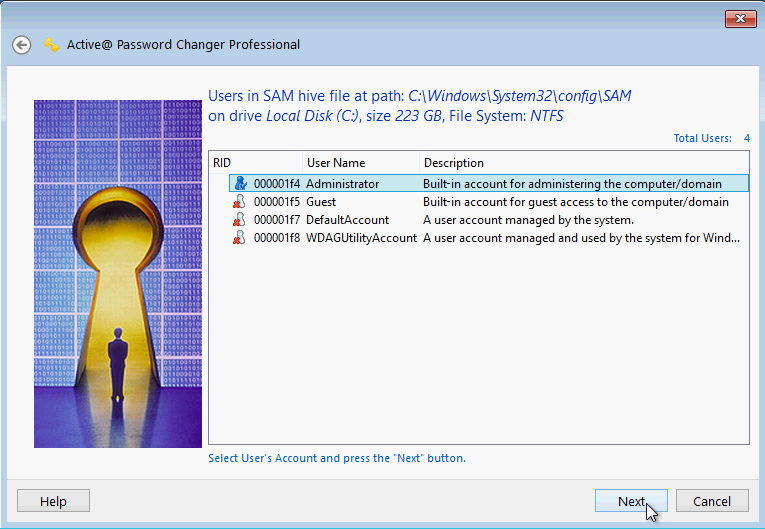Click description 'Built-in account for administering the computer/domain'
Viewport: 765px width, 529px height.
click(x=572, y=184)
